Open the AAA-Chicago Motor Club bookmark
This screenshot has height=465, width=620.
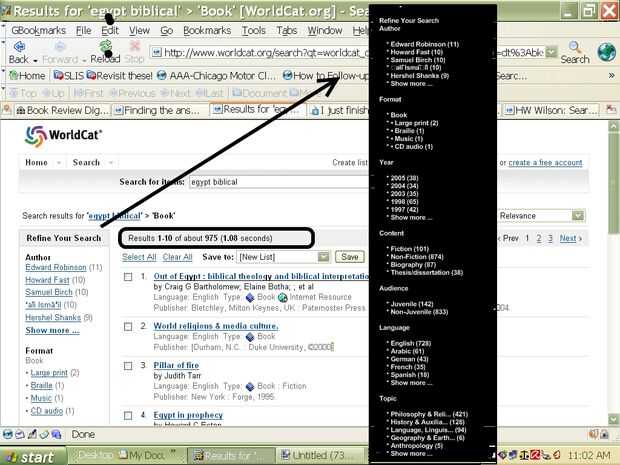216,76
